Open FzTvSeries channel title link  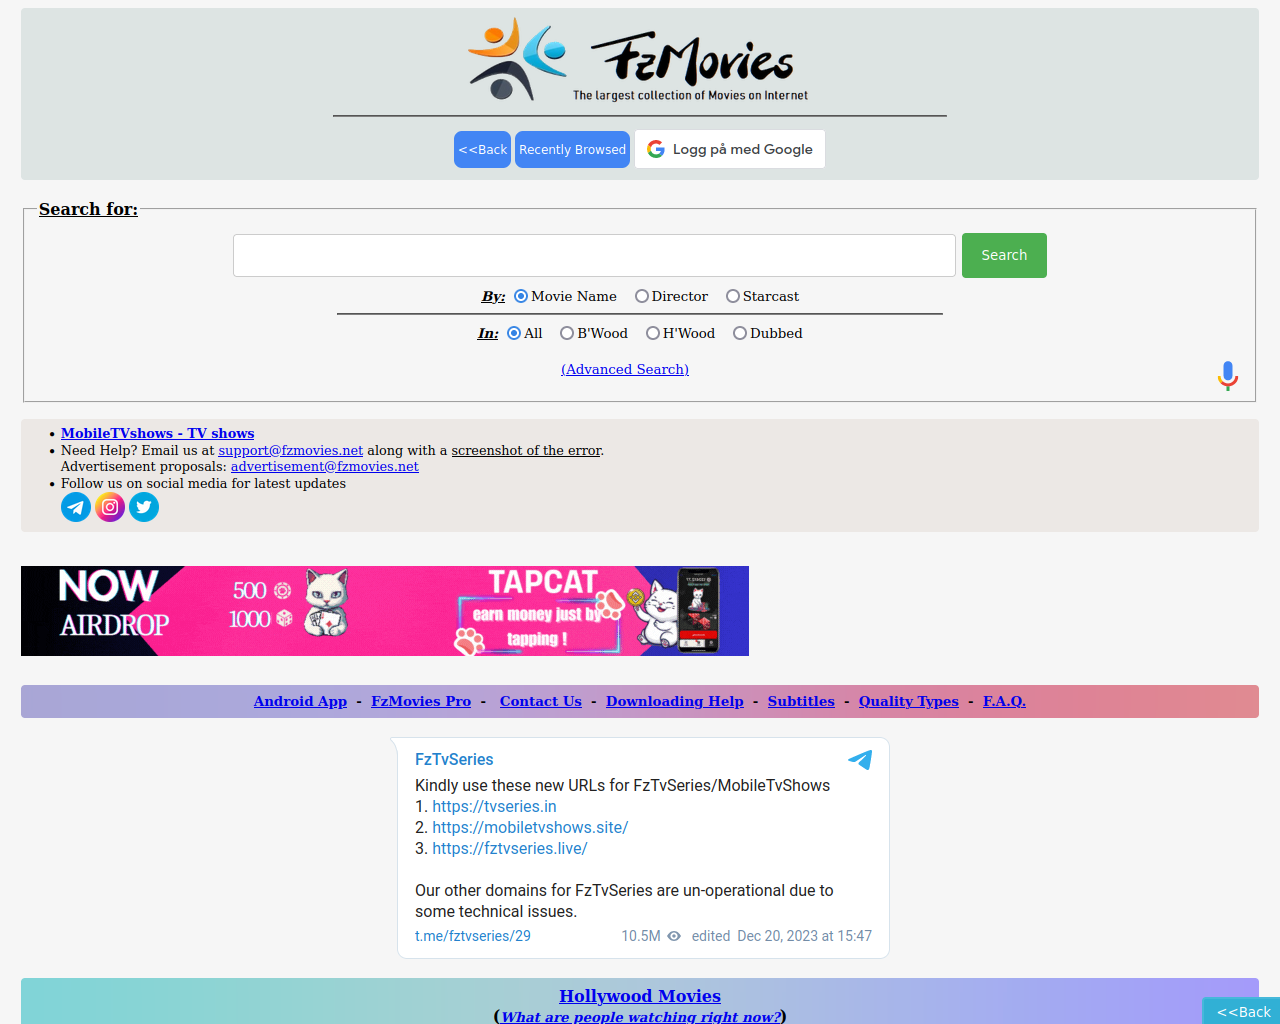pyautogui.click(x=454, y=759)
